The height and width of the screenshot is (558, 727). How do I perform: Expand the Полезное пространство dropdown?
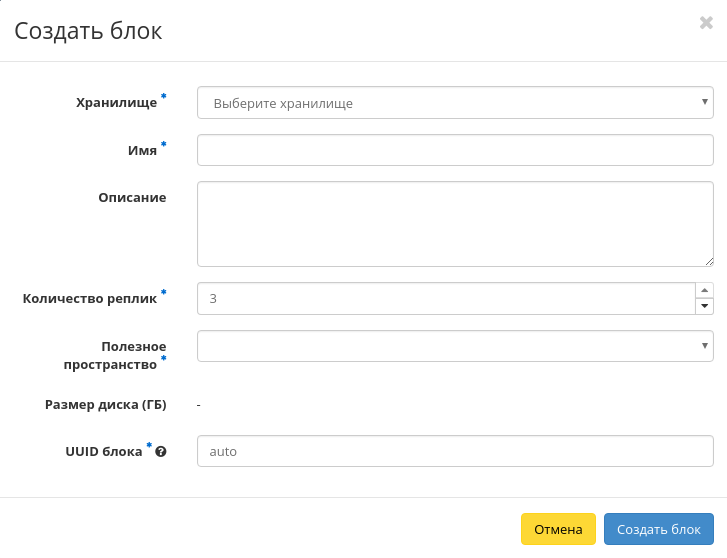(455, 346)
